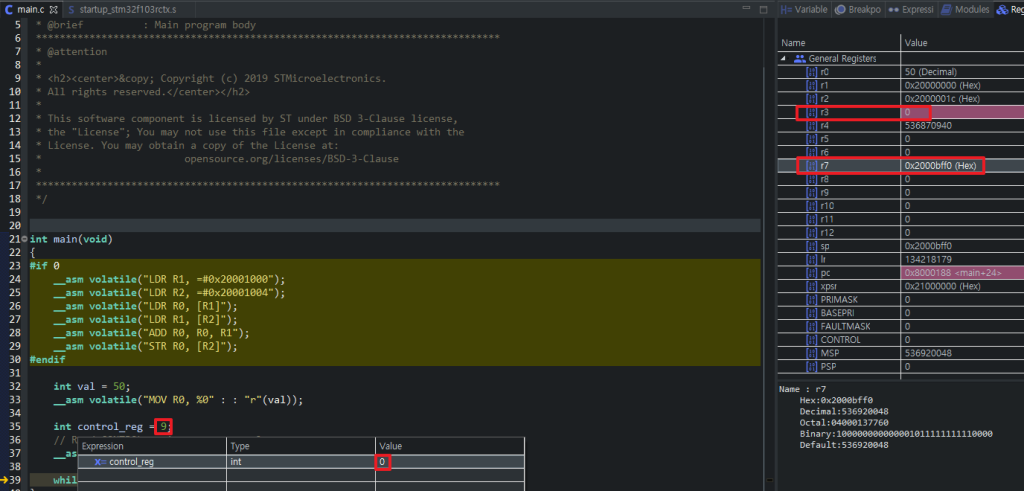
Task: Select register icon for r11
Action: click(x=812, y=219)
